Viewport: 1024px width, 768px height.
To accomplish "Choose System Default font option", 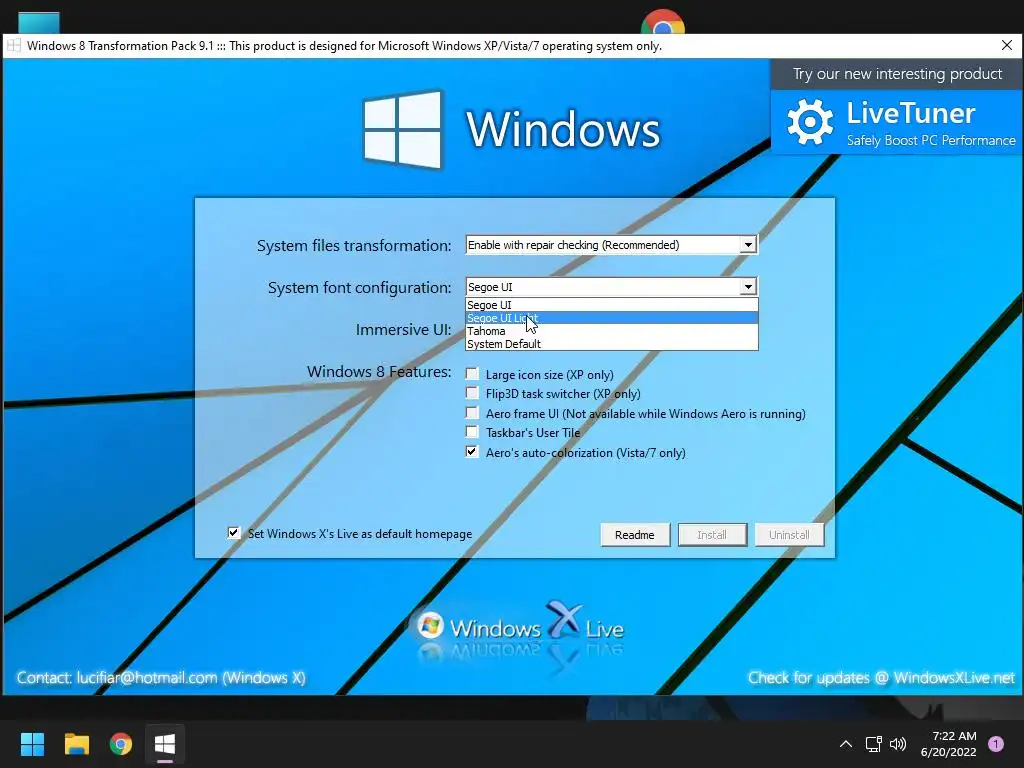I will (611, 344).
